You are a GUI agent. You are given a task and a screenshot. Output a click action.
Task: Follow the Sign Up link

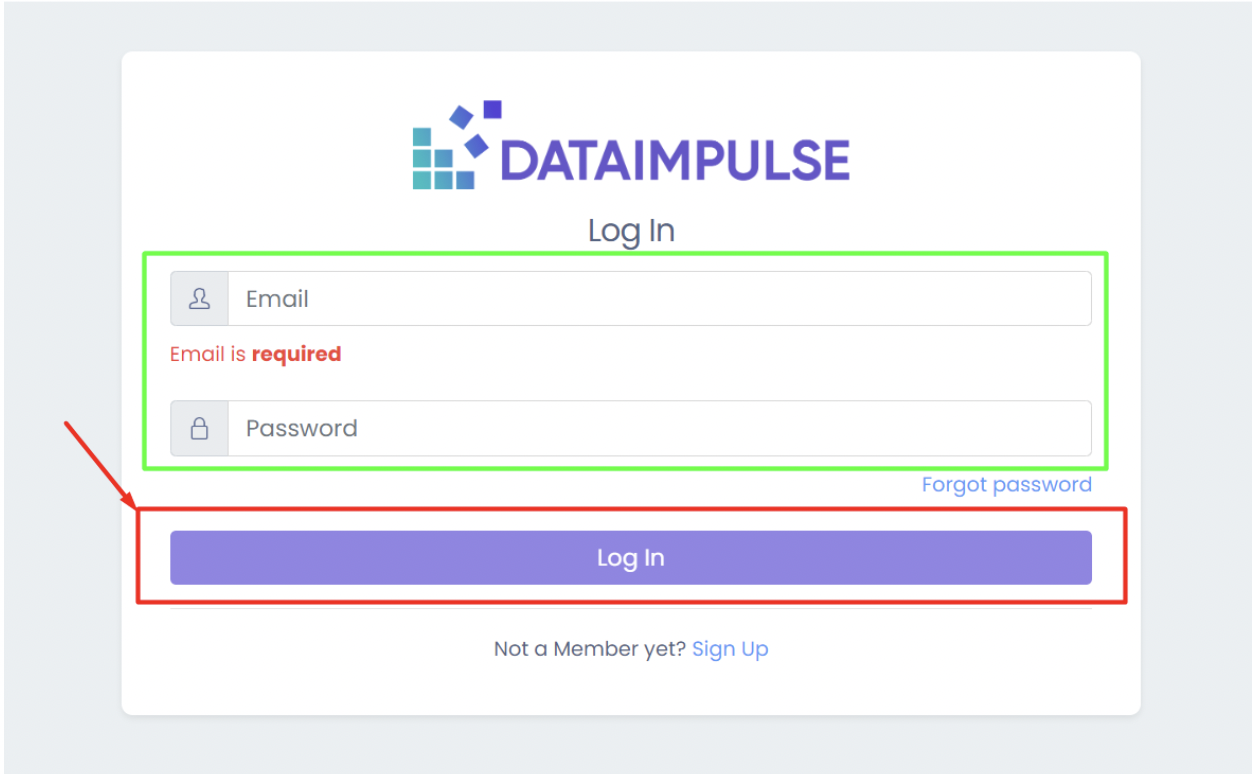[730, 649]
